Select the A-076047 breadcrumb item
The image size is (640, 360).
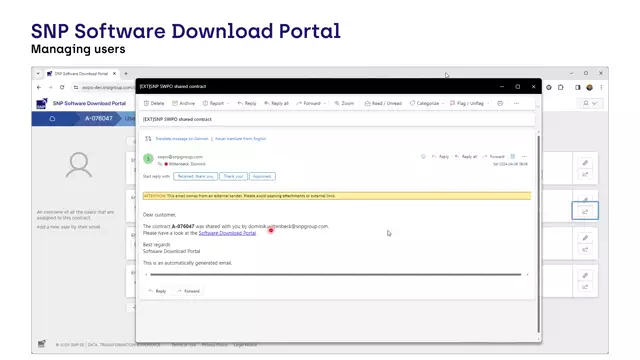98,118
